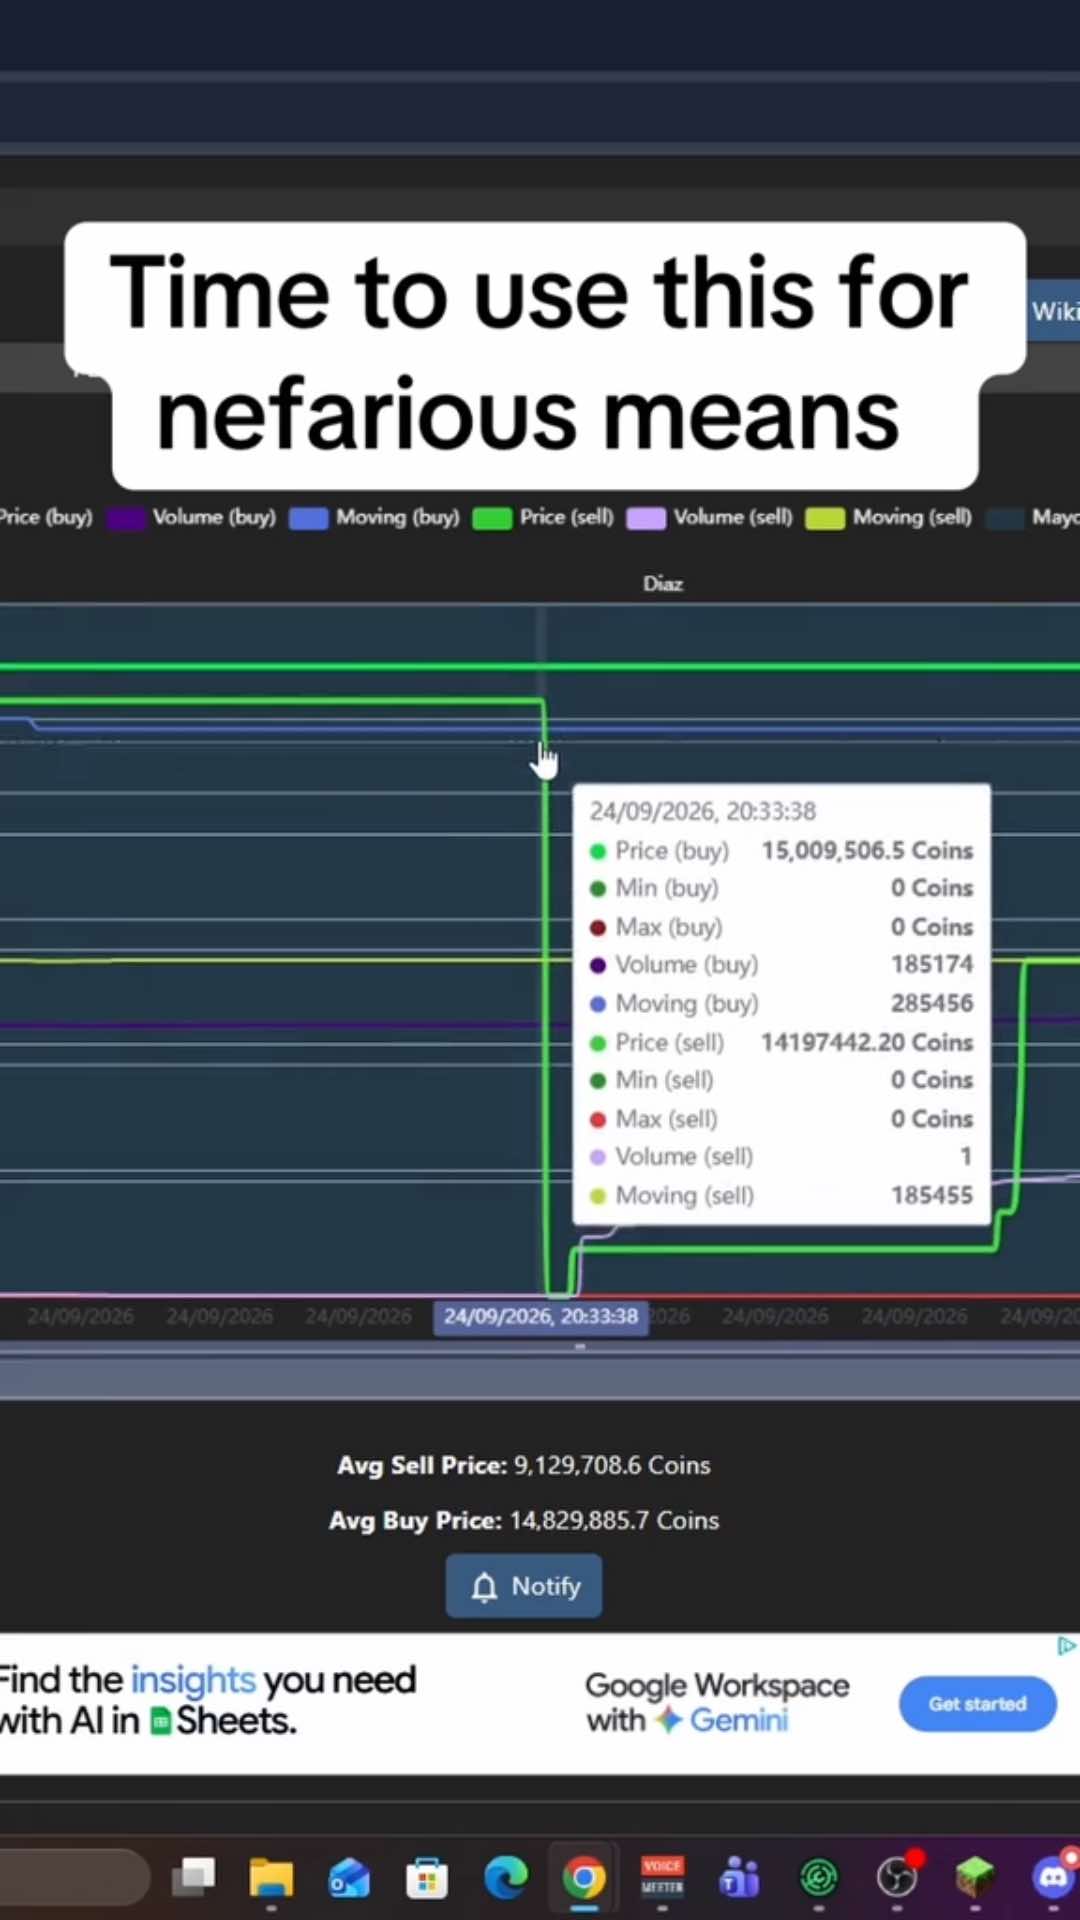Viewport: 1080px width, 1920px height.
Task: Open Minecraft launcher taskbar icon
Action: tap(975, 1878)
